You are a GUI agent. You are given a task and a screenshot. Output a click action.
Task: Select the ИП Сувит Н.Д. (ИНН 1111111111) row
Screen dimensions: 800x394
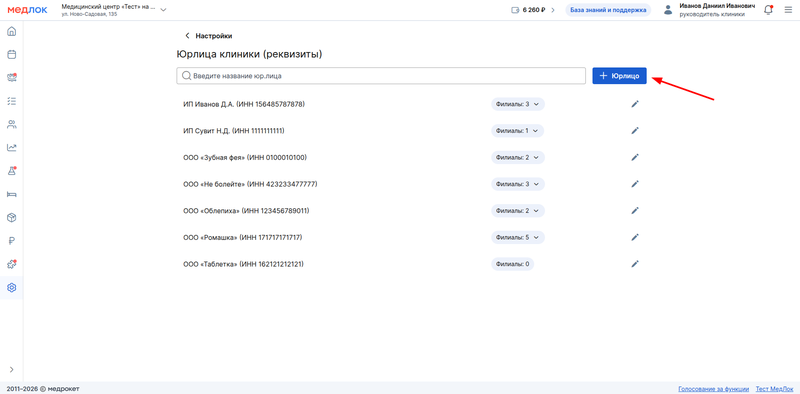234,131
